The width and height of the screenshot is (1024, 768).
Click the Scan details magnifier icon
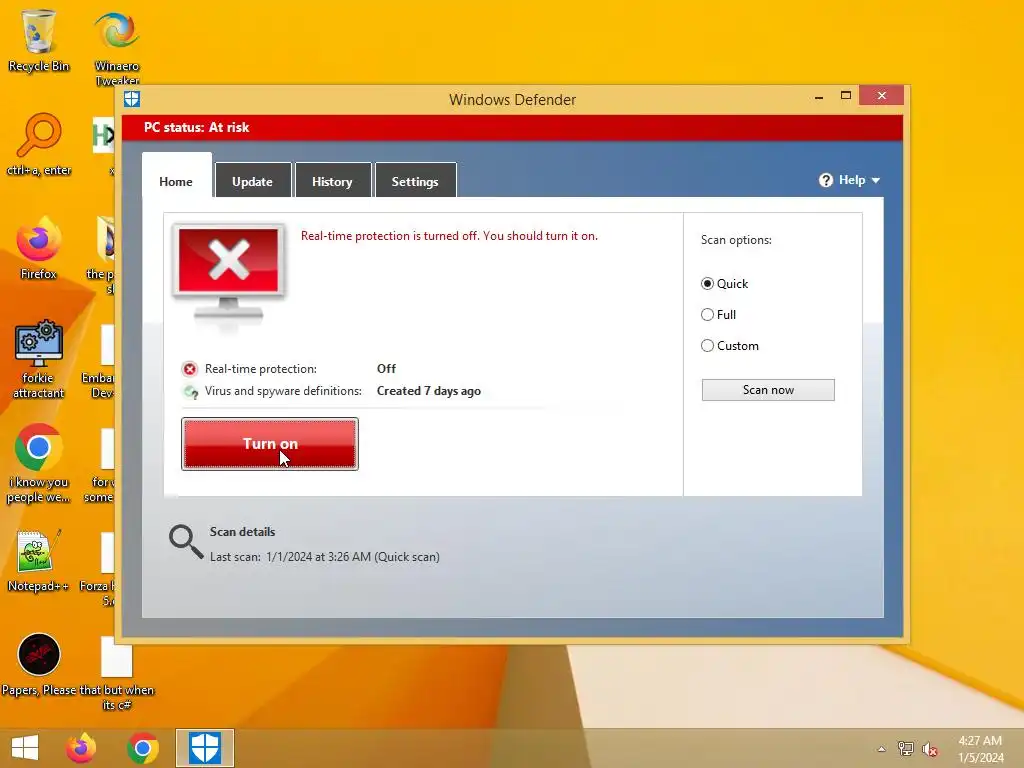(186, 542)
